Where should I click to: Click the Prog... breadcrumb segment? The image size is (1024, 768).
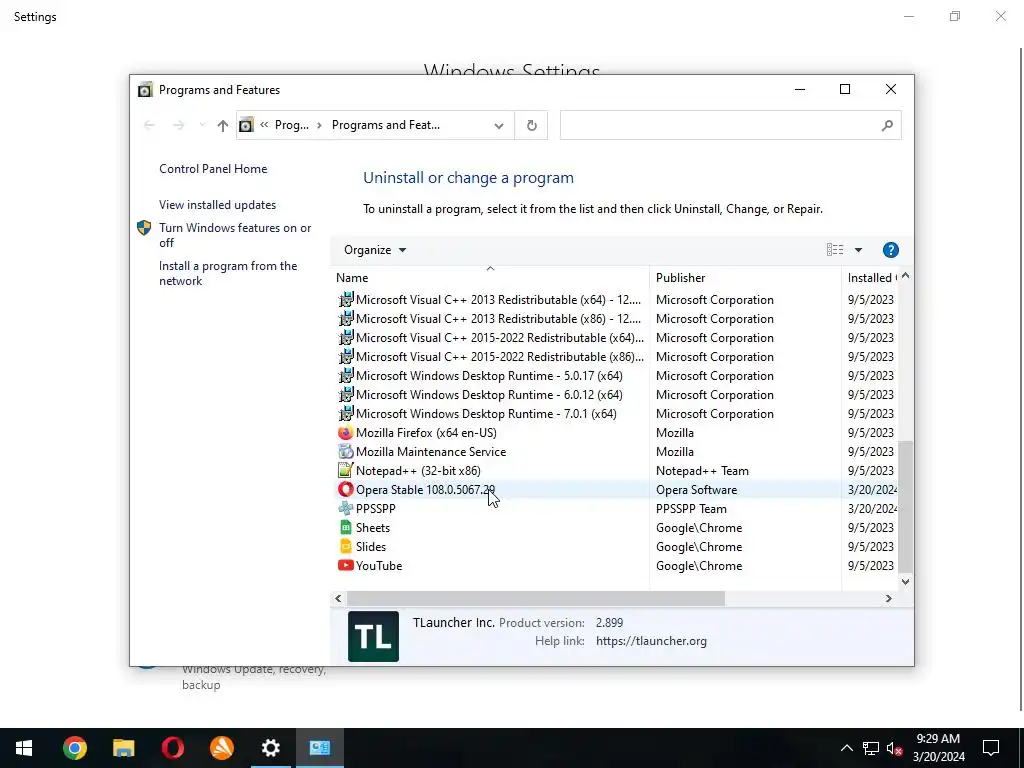pyautogui.click(x=291, y=125)
